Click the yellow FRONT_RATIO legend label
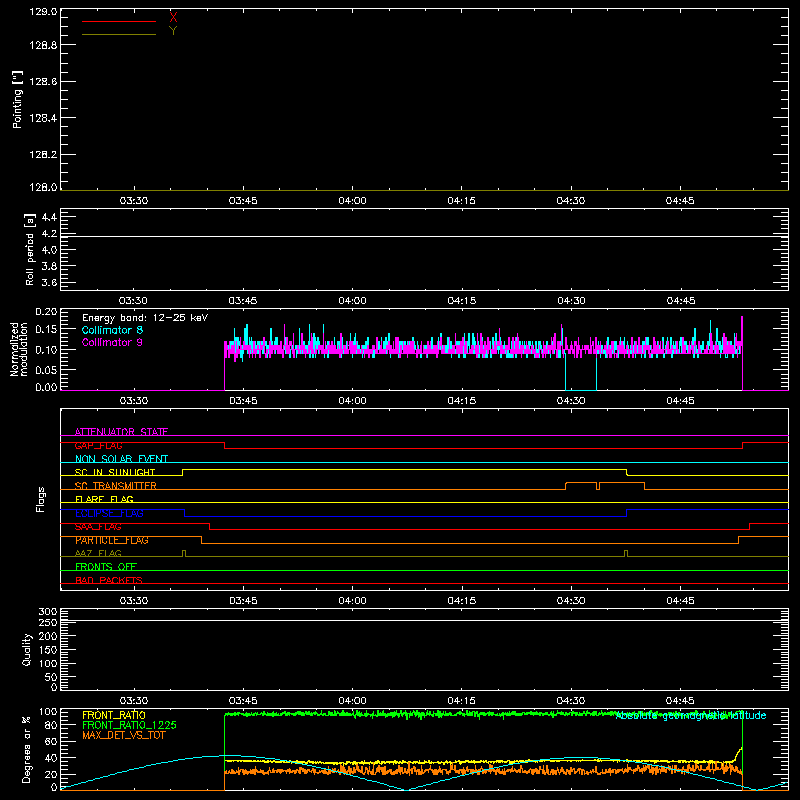The image size is (800, 800). point(114,715)
